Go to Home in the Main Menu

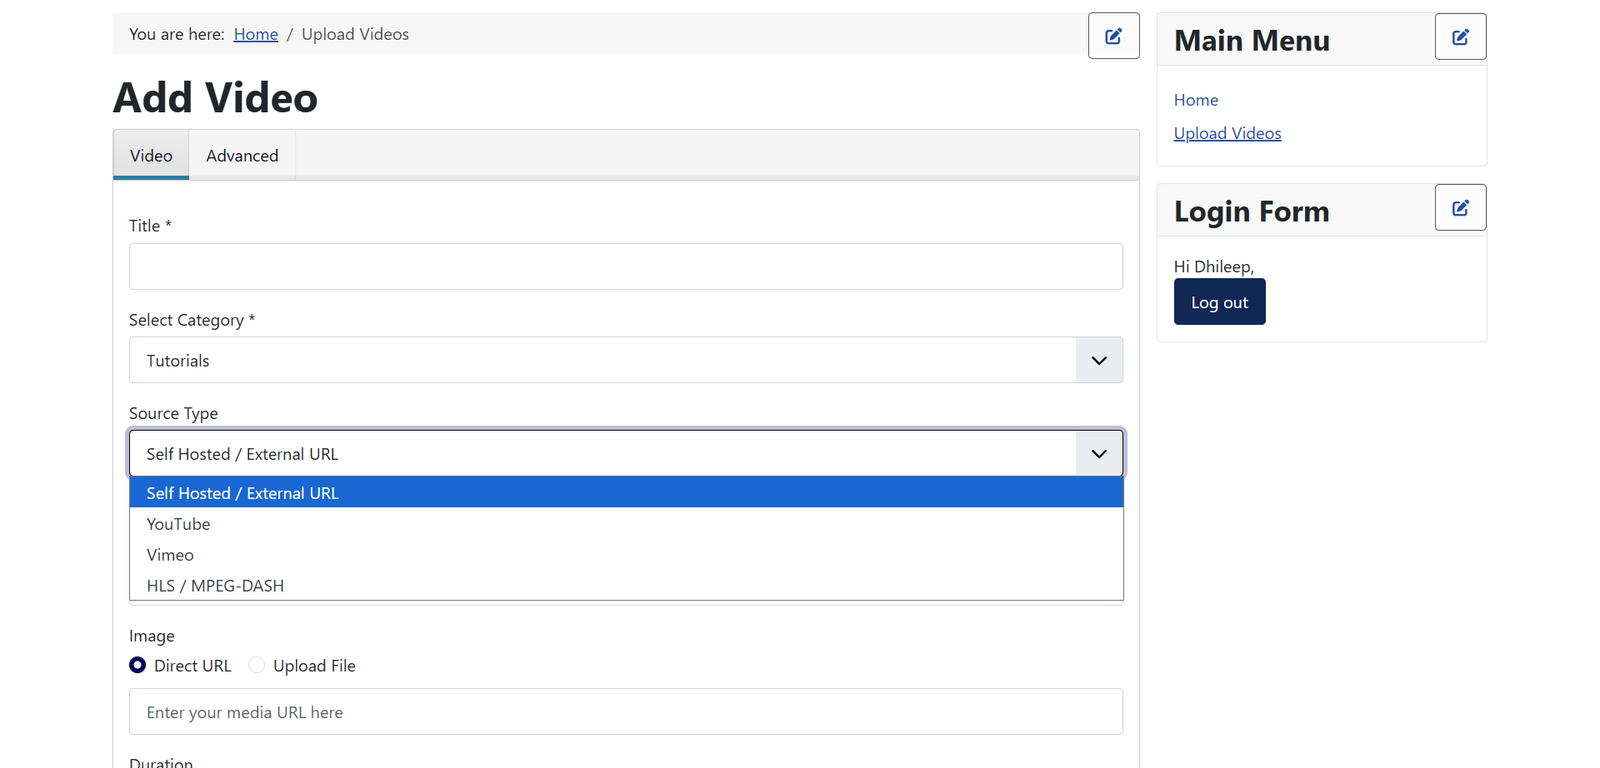click(1196, 100)
